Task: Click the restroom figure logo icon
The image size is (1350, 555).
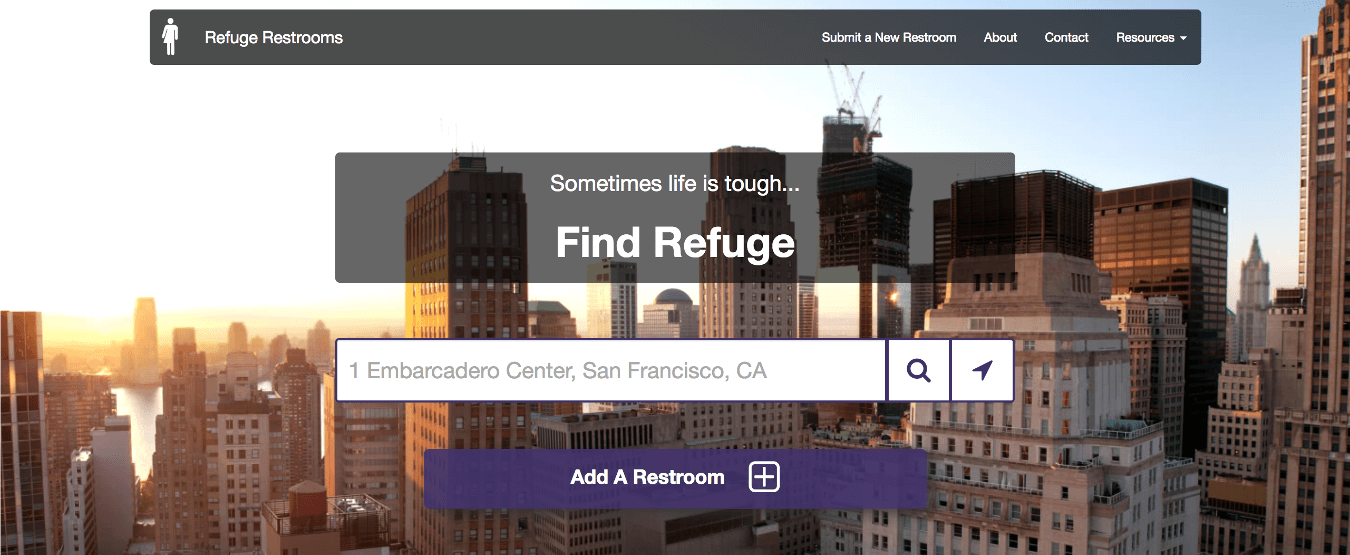Action: pos(171,37)
